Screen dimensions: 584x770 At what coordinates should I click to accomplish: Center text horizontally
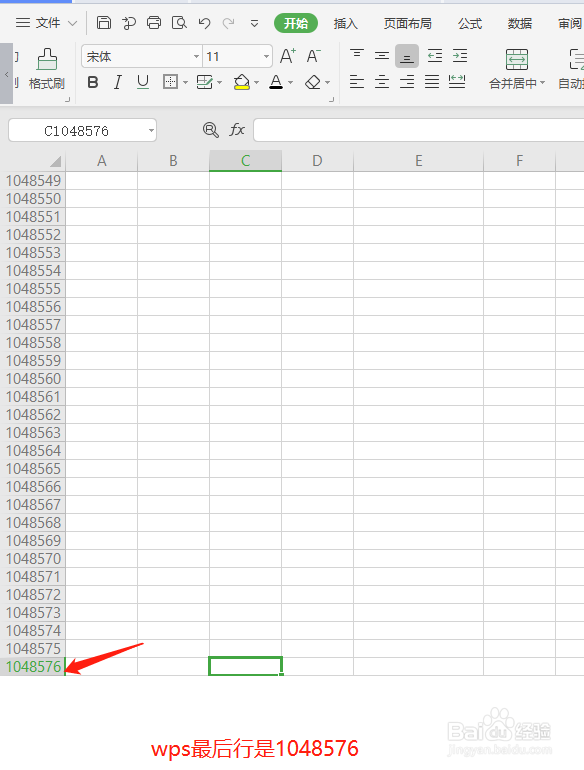point(382,82)
